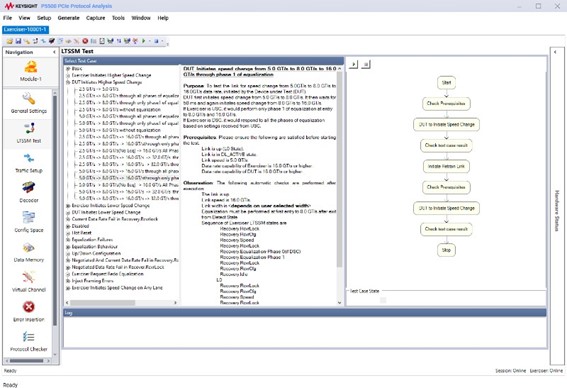
Task: Open the Generate menu
Action: pos(68,18)
